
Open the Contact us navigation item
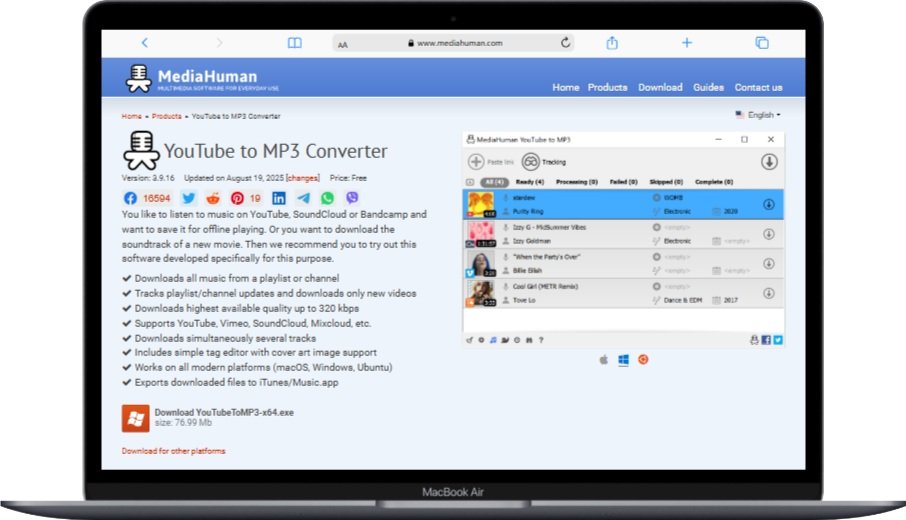tap(758, 87)
